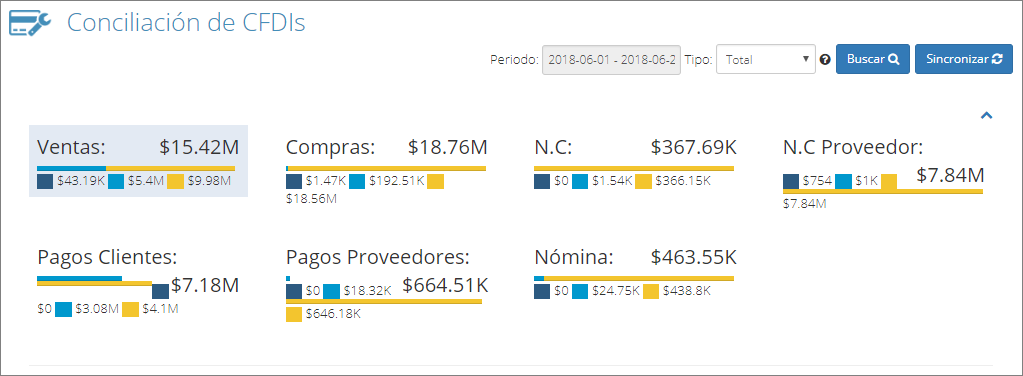Click the help question mark icon
The height and width of the screenshot is (376, 1023).
(825, 59)
